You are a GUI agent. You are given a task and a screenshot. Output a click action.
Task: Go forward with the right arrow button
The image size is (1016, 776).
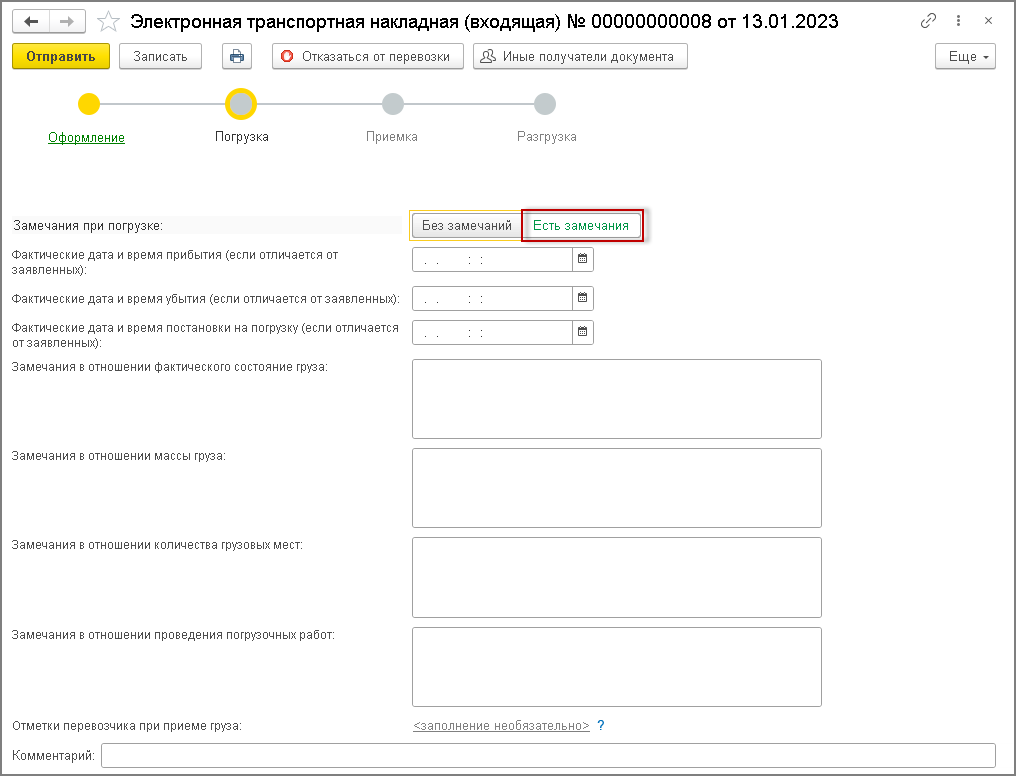[x=67, y=22]
